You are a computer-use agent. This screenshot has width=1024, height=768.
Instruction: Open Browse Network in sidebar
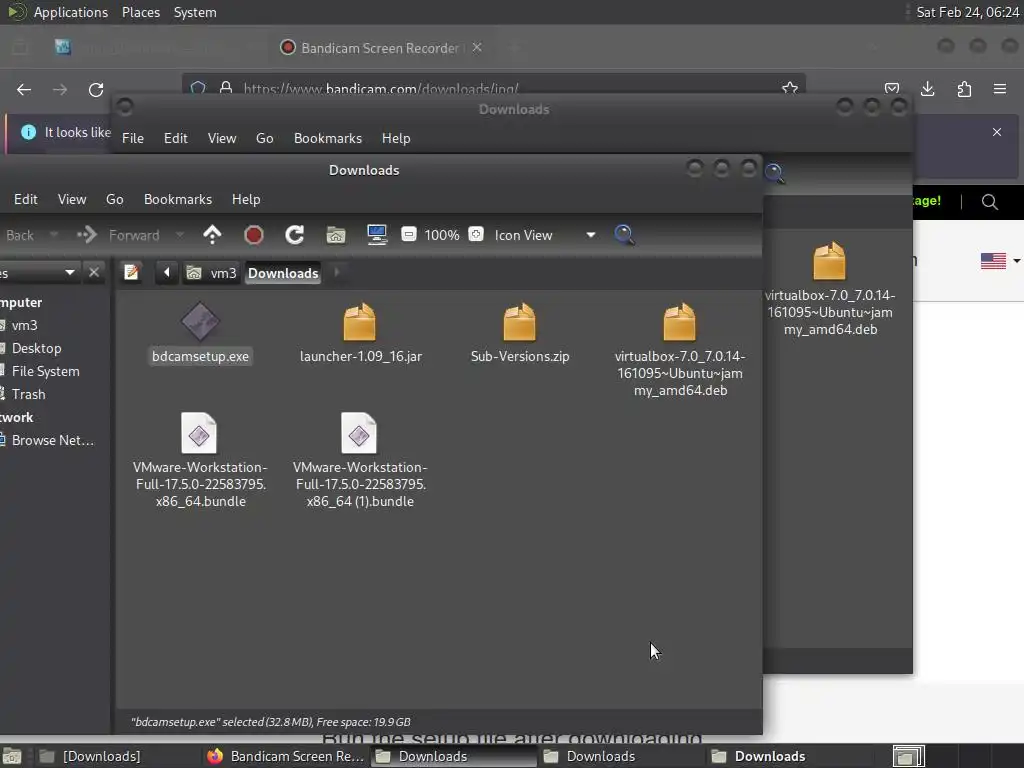pyautogui.click(x=52, y=440)
